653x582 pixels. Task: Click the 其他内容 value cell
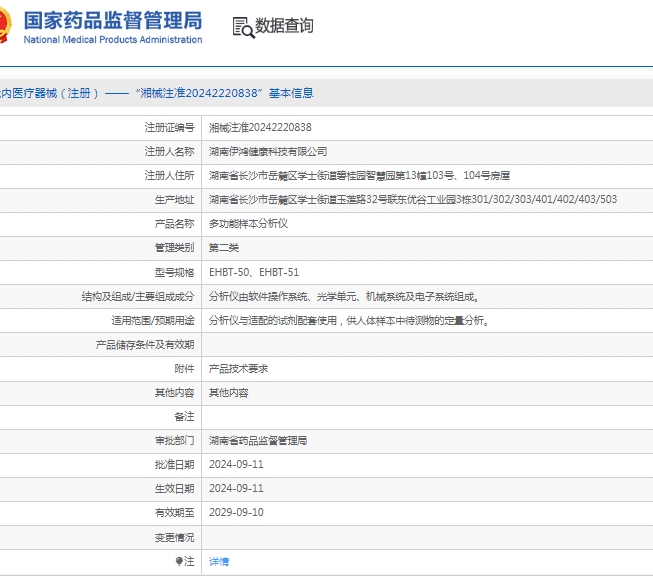point(228,393)
